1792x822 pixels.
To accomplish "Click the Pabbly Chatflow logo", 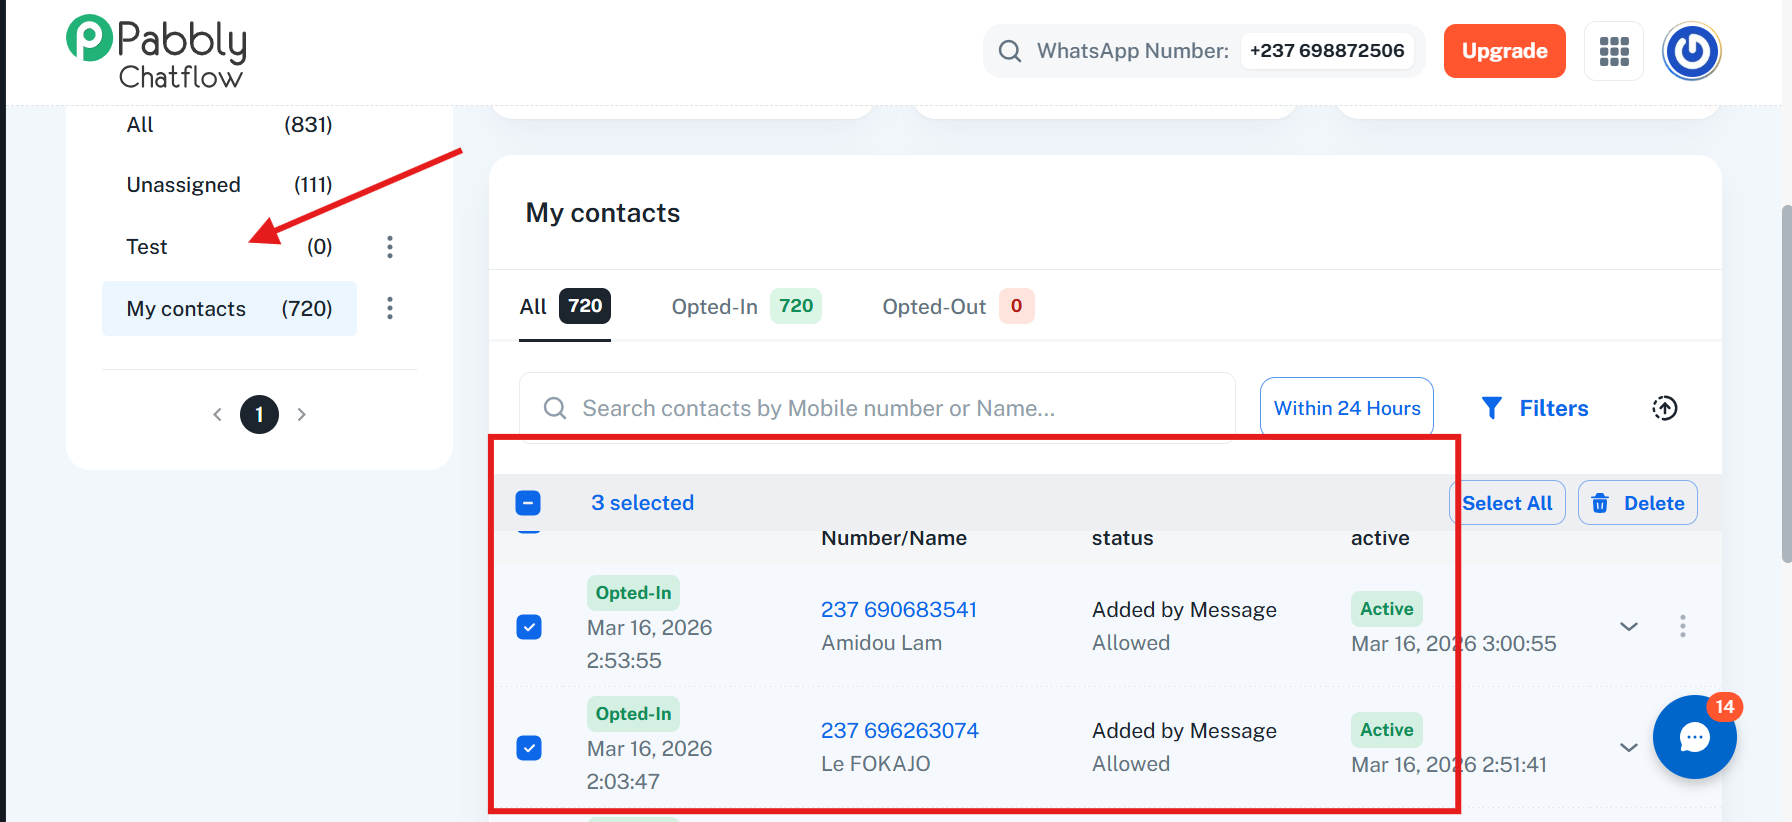I will (x=156, y=52).
